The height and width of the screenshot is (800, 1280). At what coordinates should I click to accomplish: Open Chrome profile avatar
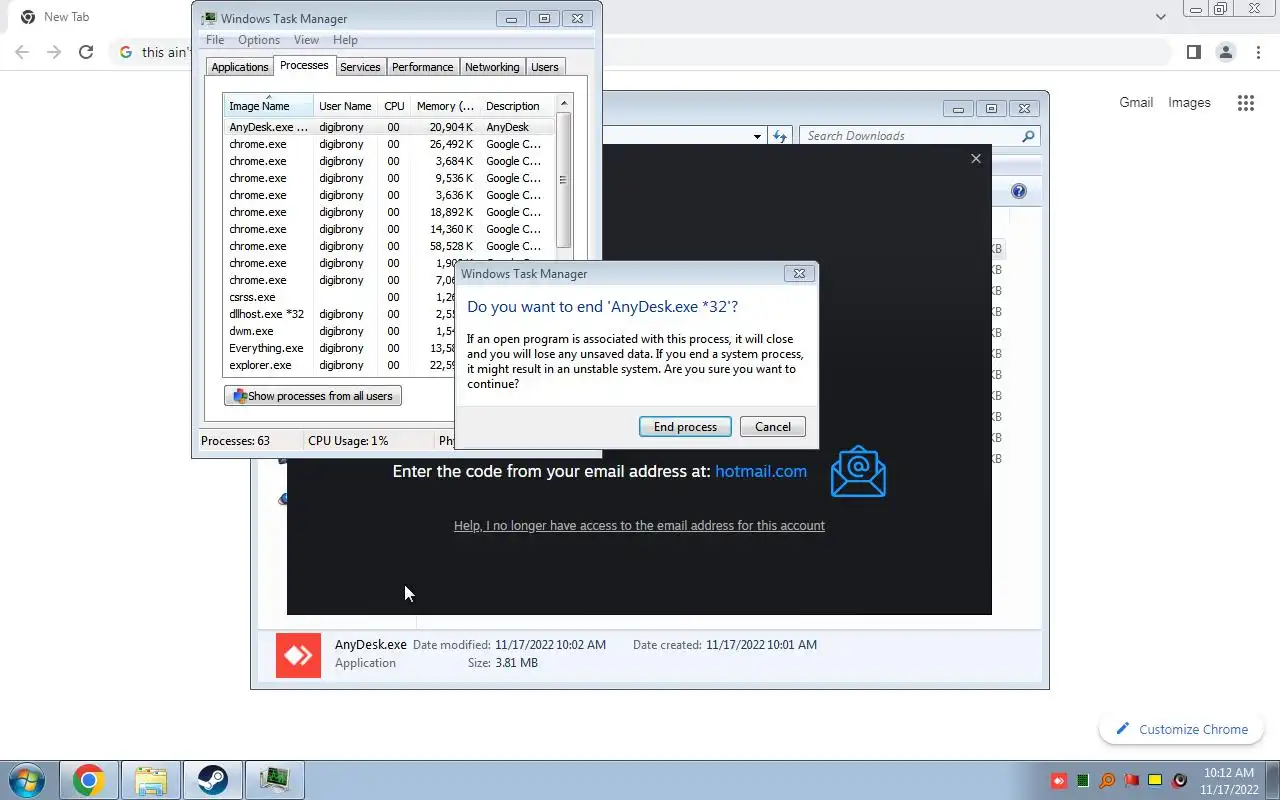[1225, 52]
